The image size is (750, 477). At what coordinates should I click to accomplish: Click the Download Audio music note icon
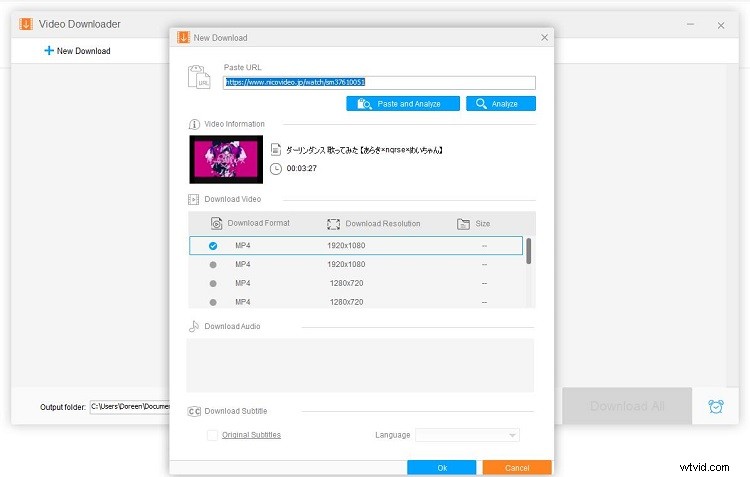click(194, 326)
